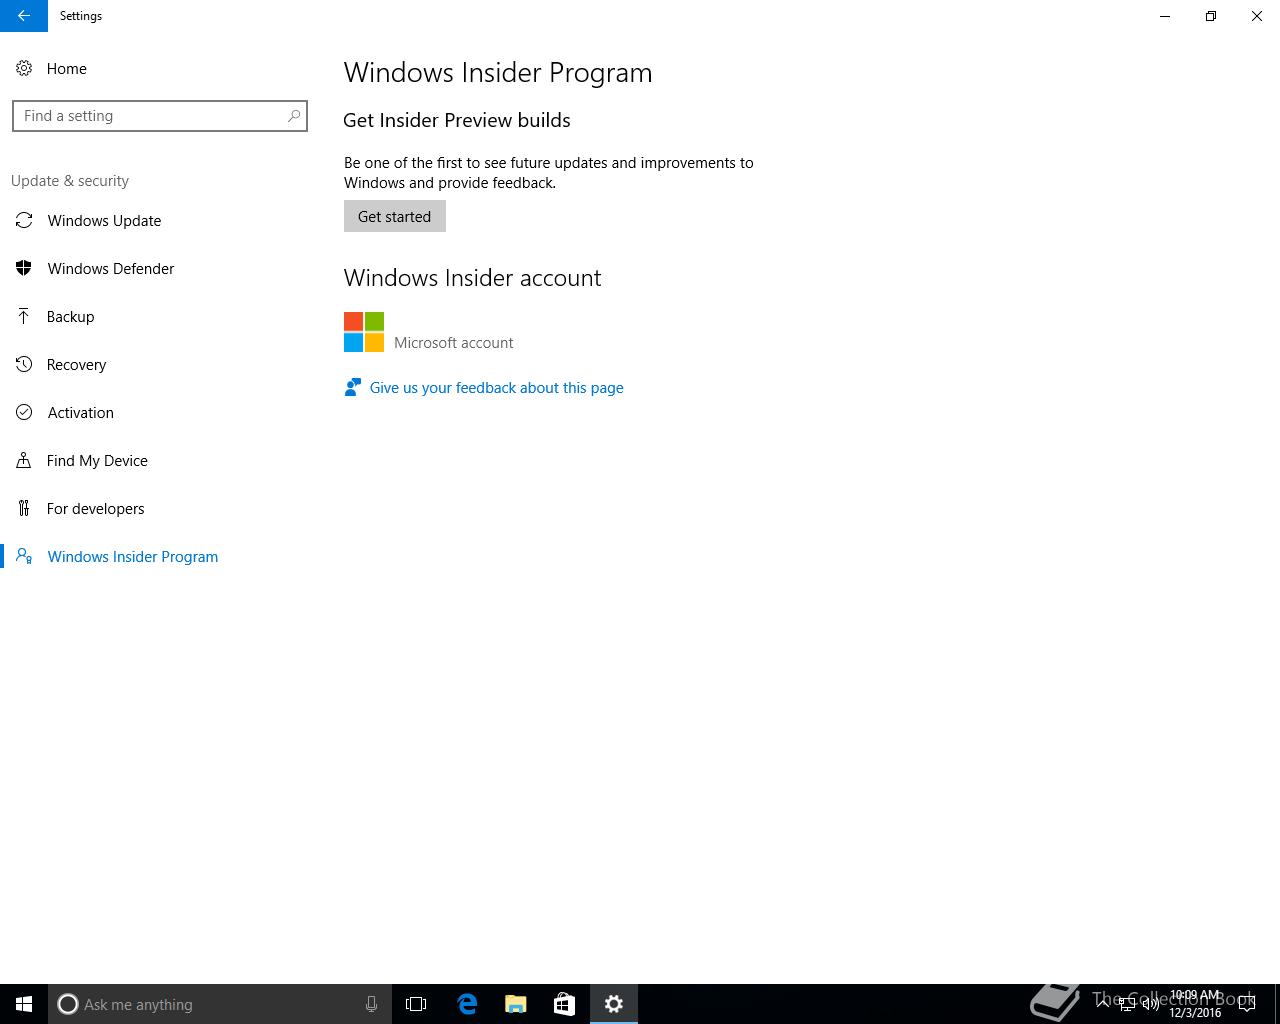Click the Cortana circle icon

(x=68, y=1004)
